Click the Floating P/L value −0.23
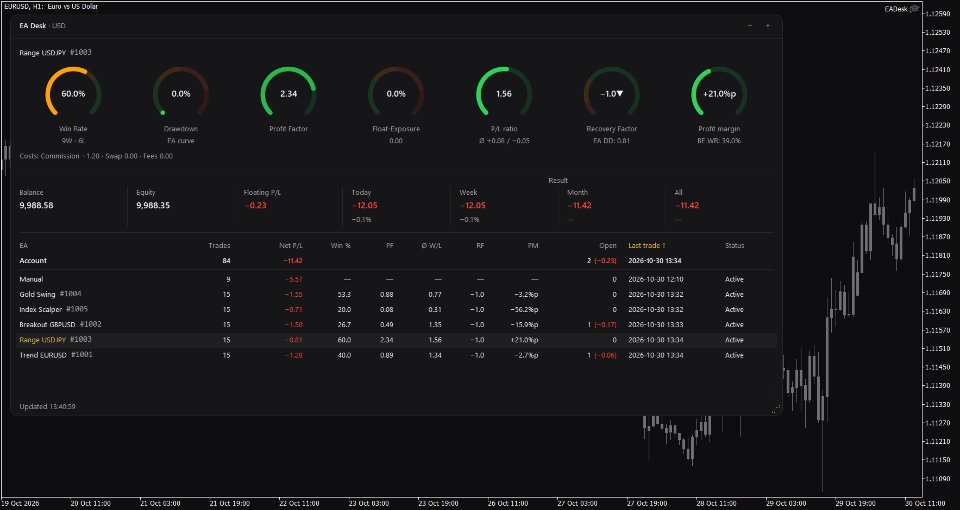This screenshot has width=960, height=510. click(x=255, y=205)
